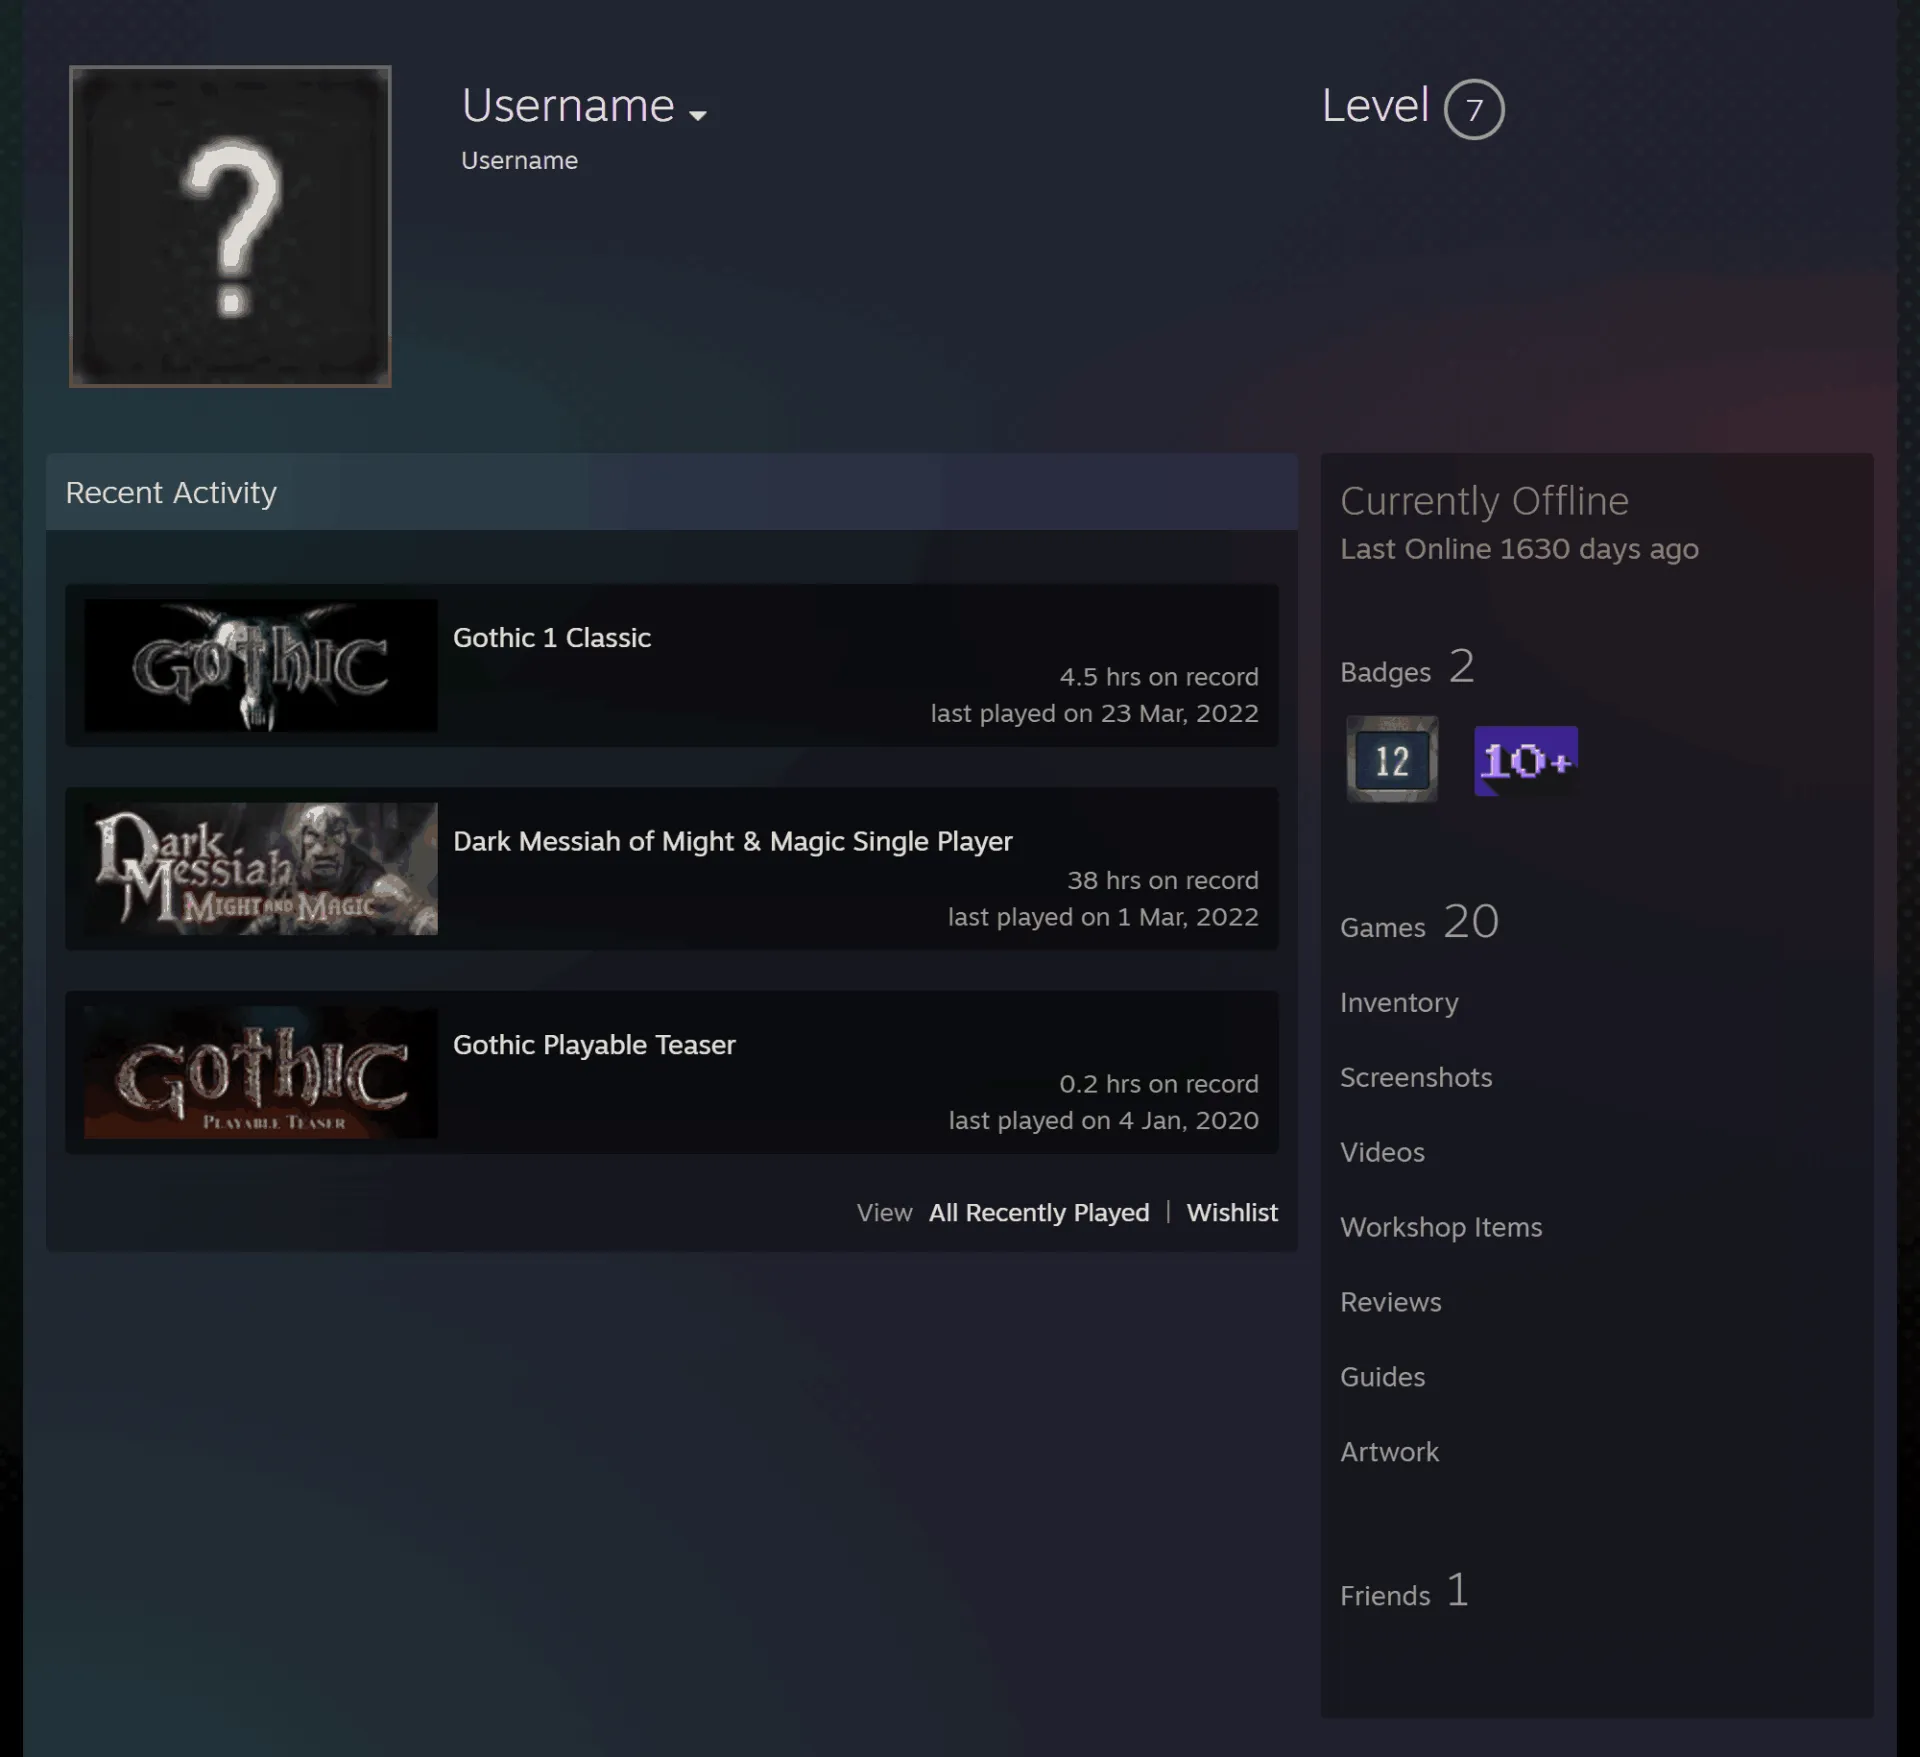The height and width of the screenshot is (1757, 1920).
Task: Open Dark Messiah of Might & Magic title
Action: 733,842
